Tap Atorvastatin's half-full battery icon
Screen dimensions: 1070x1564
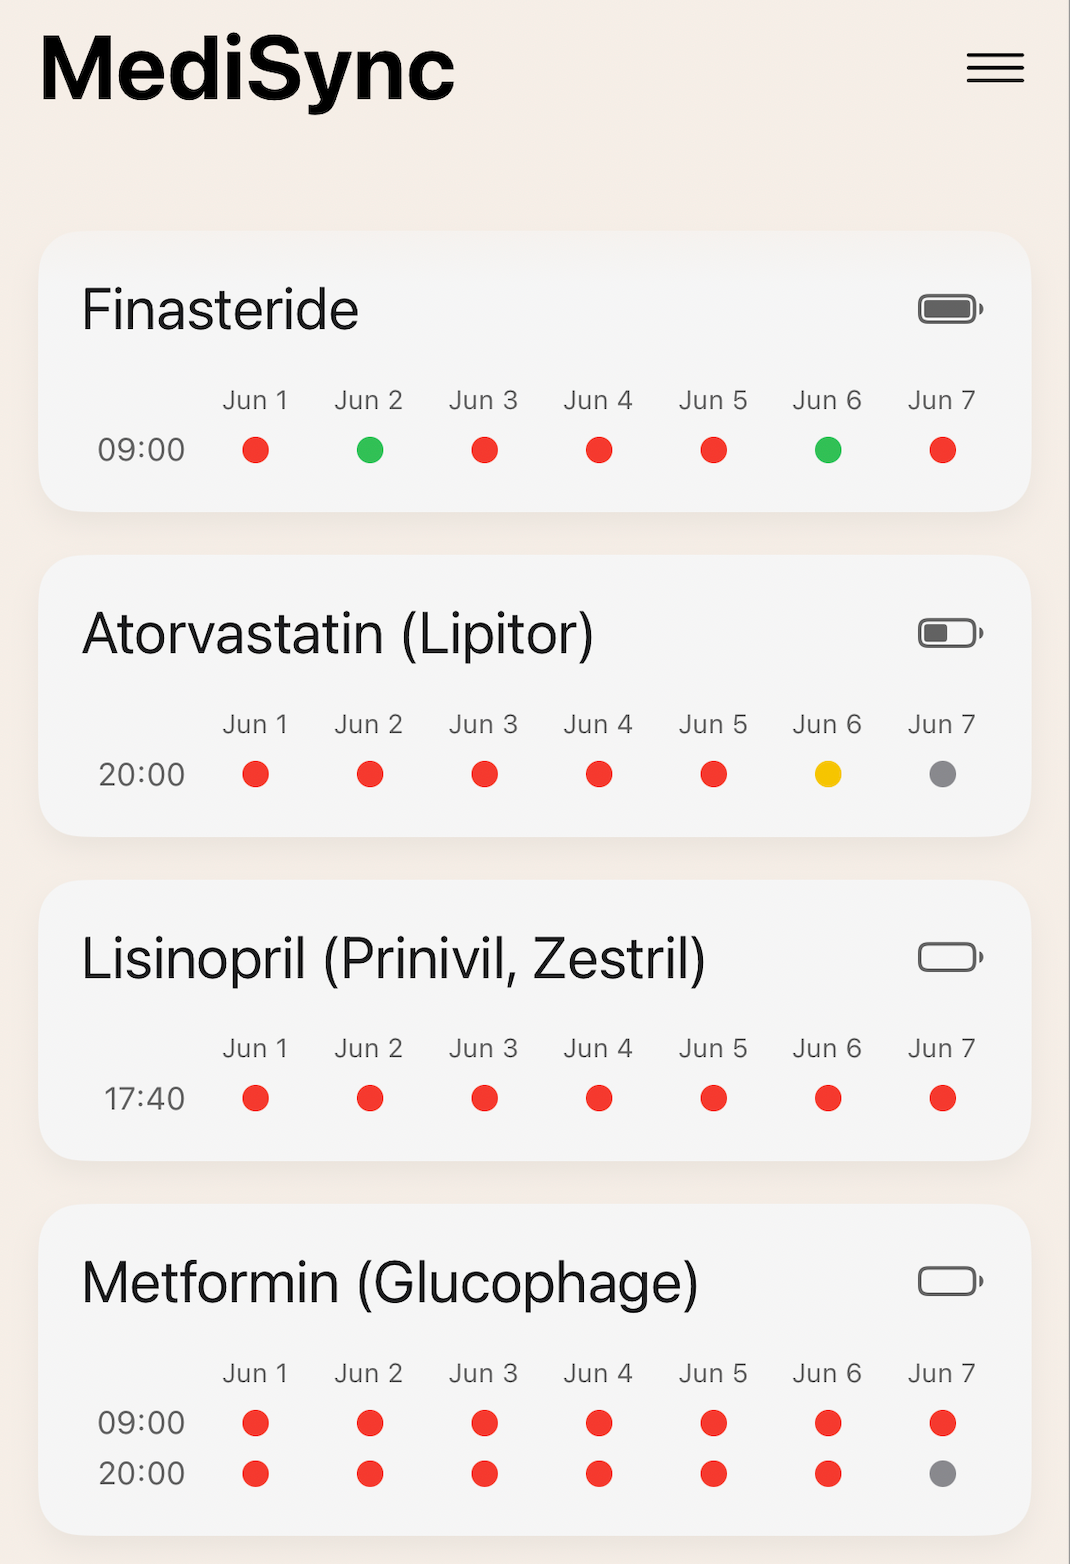[x=950, y=633]
